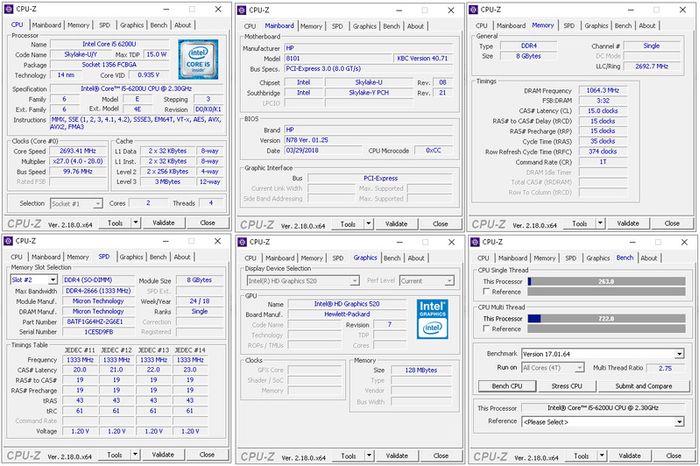This screenshot has width=700, height=466.
Task: Switch to About tab in Bench window
Action: [x=649, y=258]
